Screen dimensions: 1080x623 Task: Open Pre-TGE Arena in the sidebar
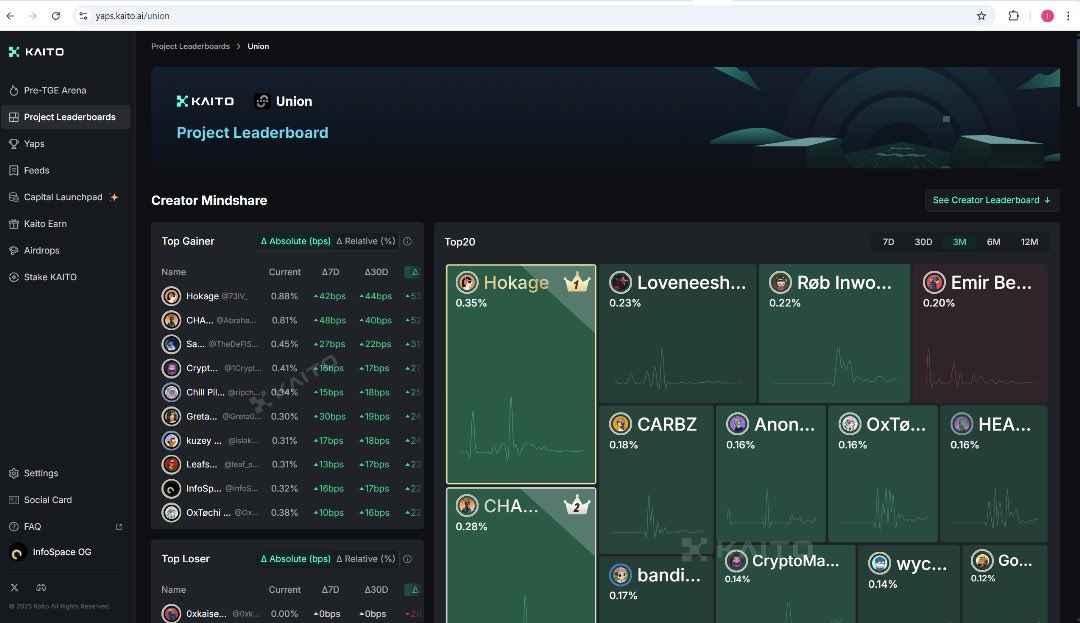pos(55,90)
